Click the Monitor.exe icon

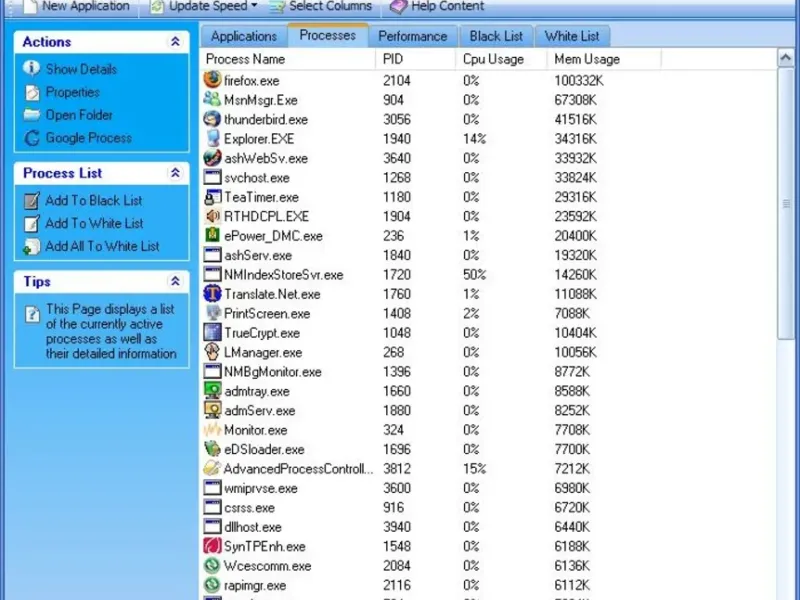click(x=212, y=429)
